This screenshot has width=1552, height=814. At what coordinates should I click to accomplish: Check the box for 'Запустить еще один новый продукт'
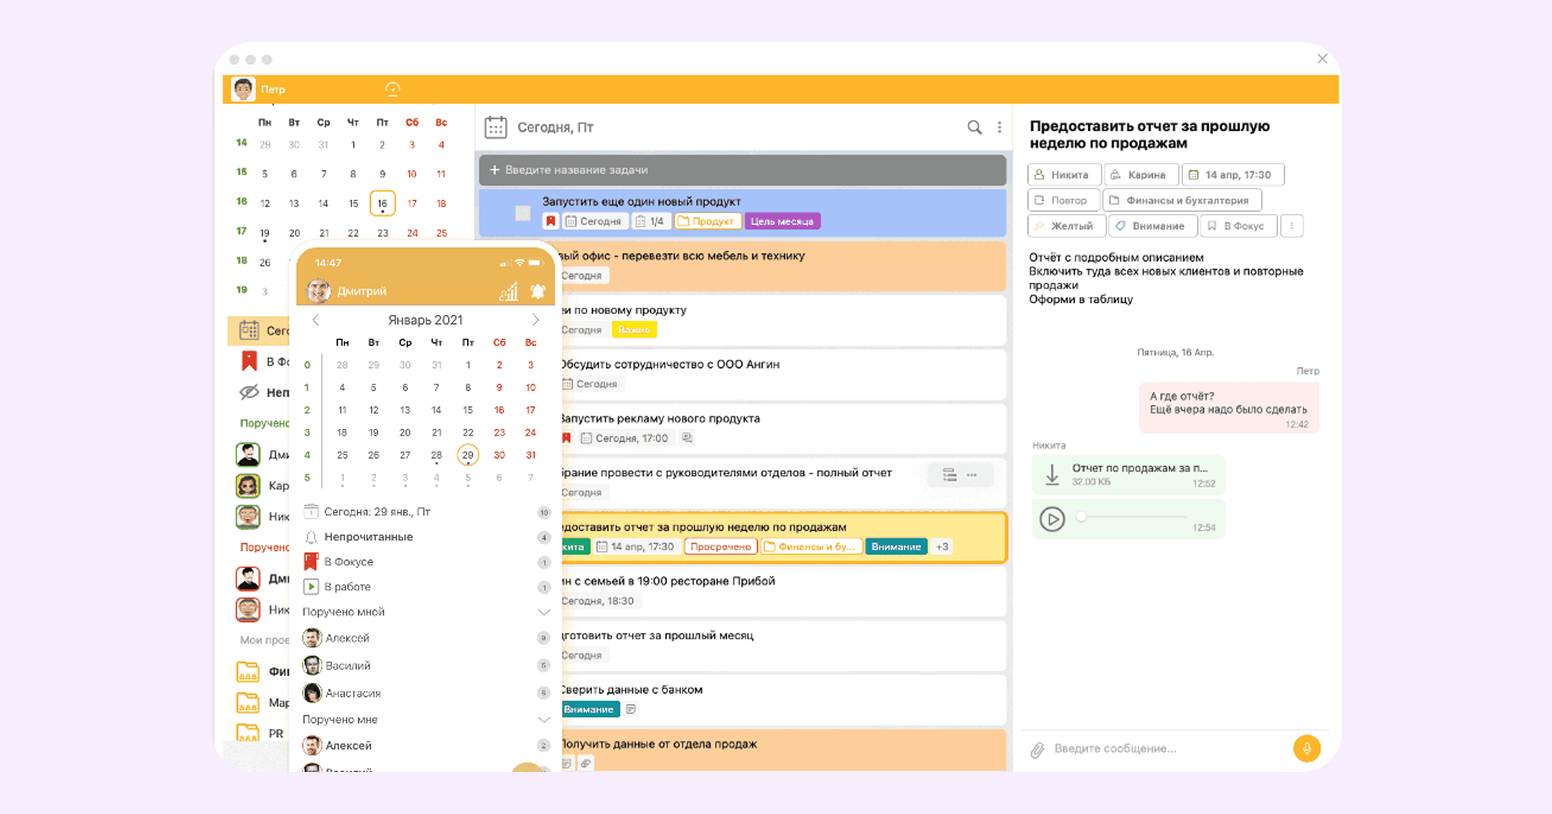point(523,213)
